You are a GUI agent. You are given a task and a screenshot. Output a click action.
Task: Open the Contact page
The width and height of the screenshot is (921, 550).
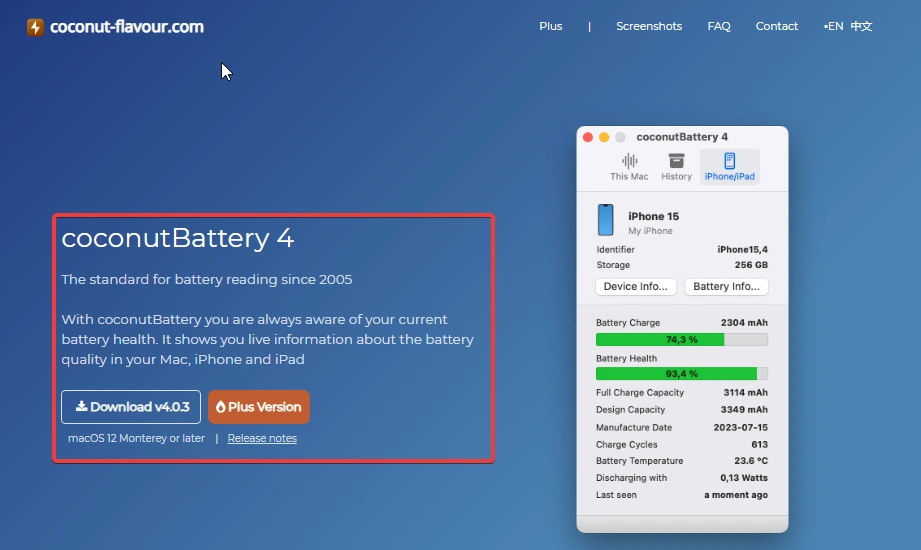pos(777,26)
